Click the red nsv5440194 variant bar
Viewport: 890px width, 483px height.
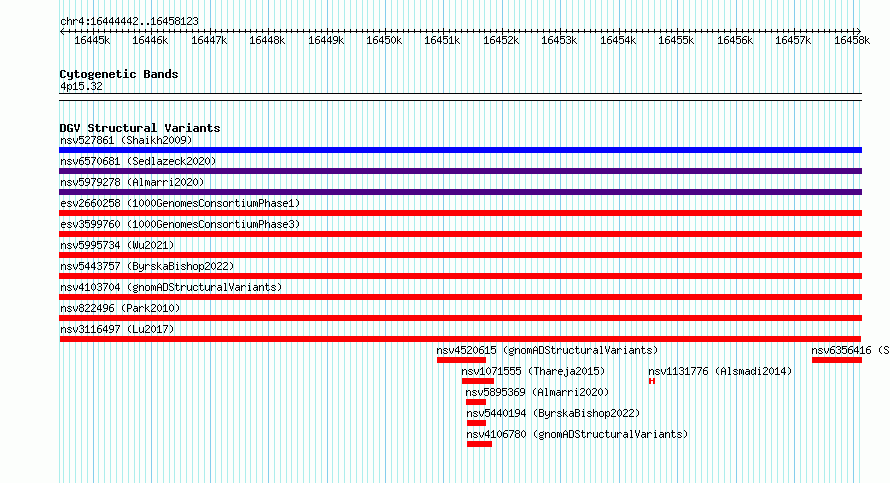476,423
